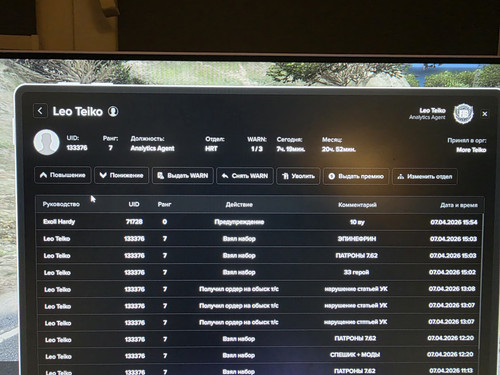Click the Предупреждение action cell
Viewport: 500px width, 375px height.
[x=239, y=222]
